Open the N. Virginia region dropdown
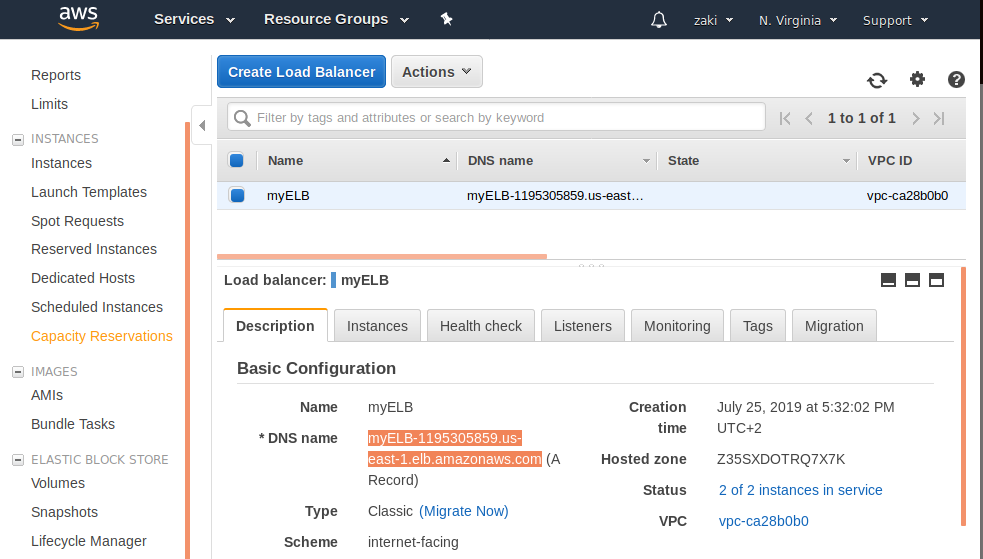The image size is (983, 559). click(797, 20)
